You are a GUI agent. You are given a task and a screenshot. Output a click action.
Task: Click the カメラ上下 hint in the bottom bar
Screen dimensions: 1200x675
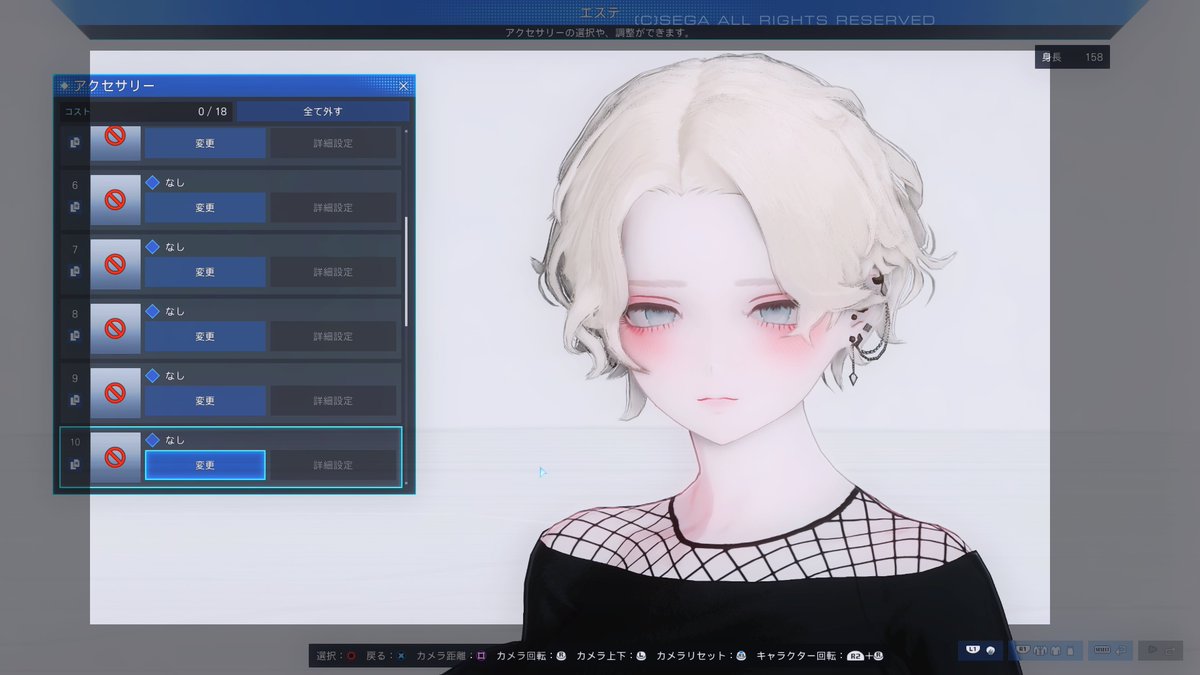611,656
